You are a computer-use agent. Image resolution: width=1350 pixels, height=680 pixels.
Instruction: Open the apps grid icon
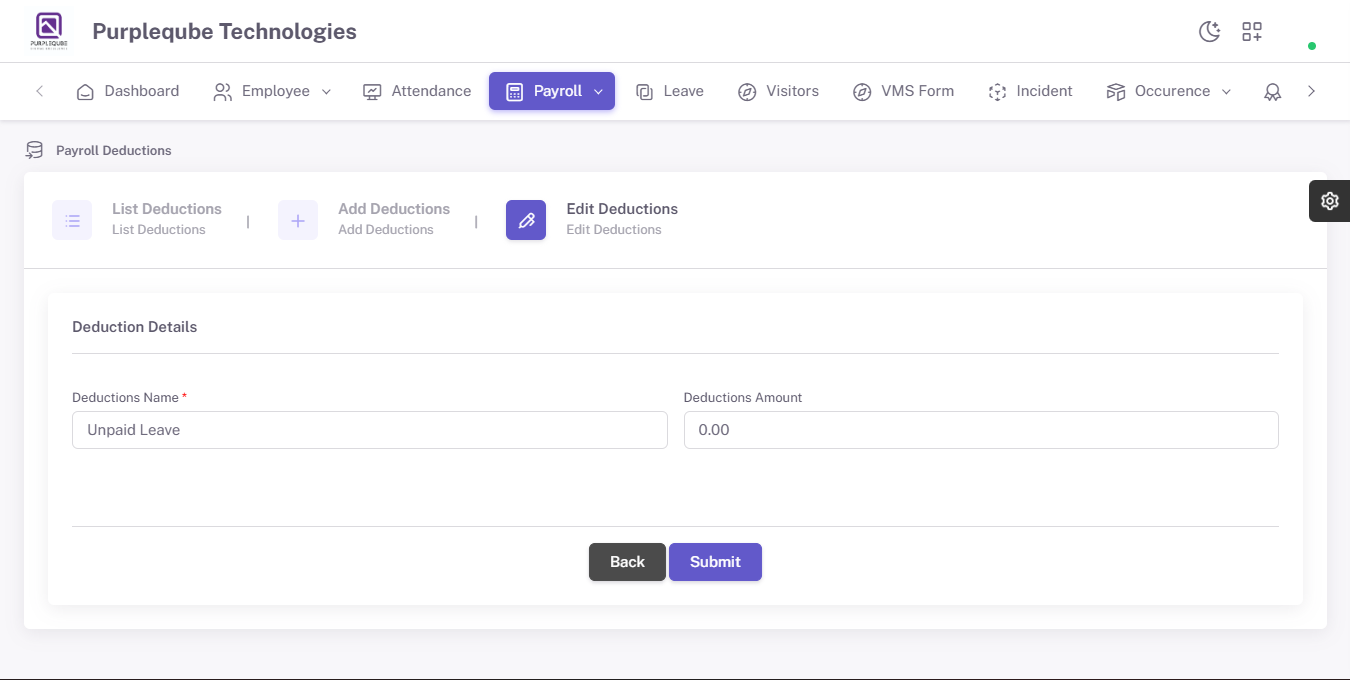coord(1252,32)
